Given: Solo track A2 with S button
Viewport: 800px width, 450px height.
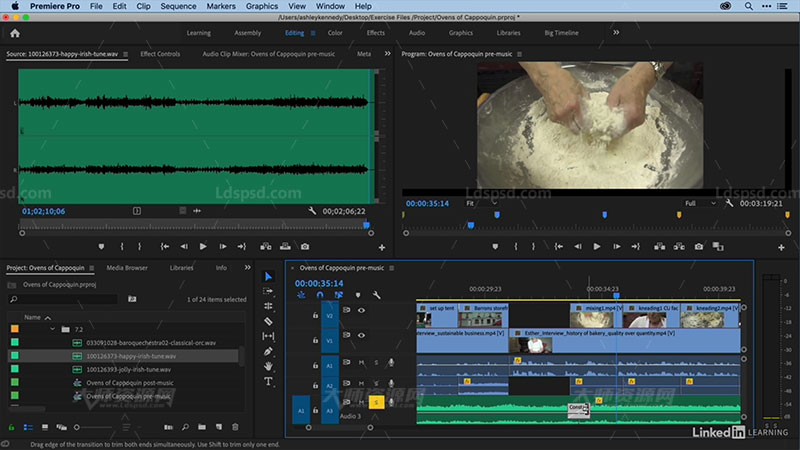Looking at the screenshot, I should click(376, 383).
